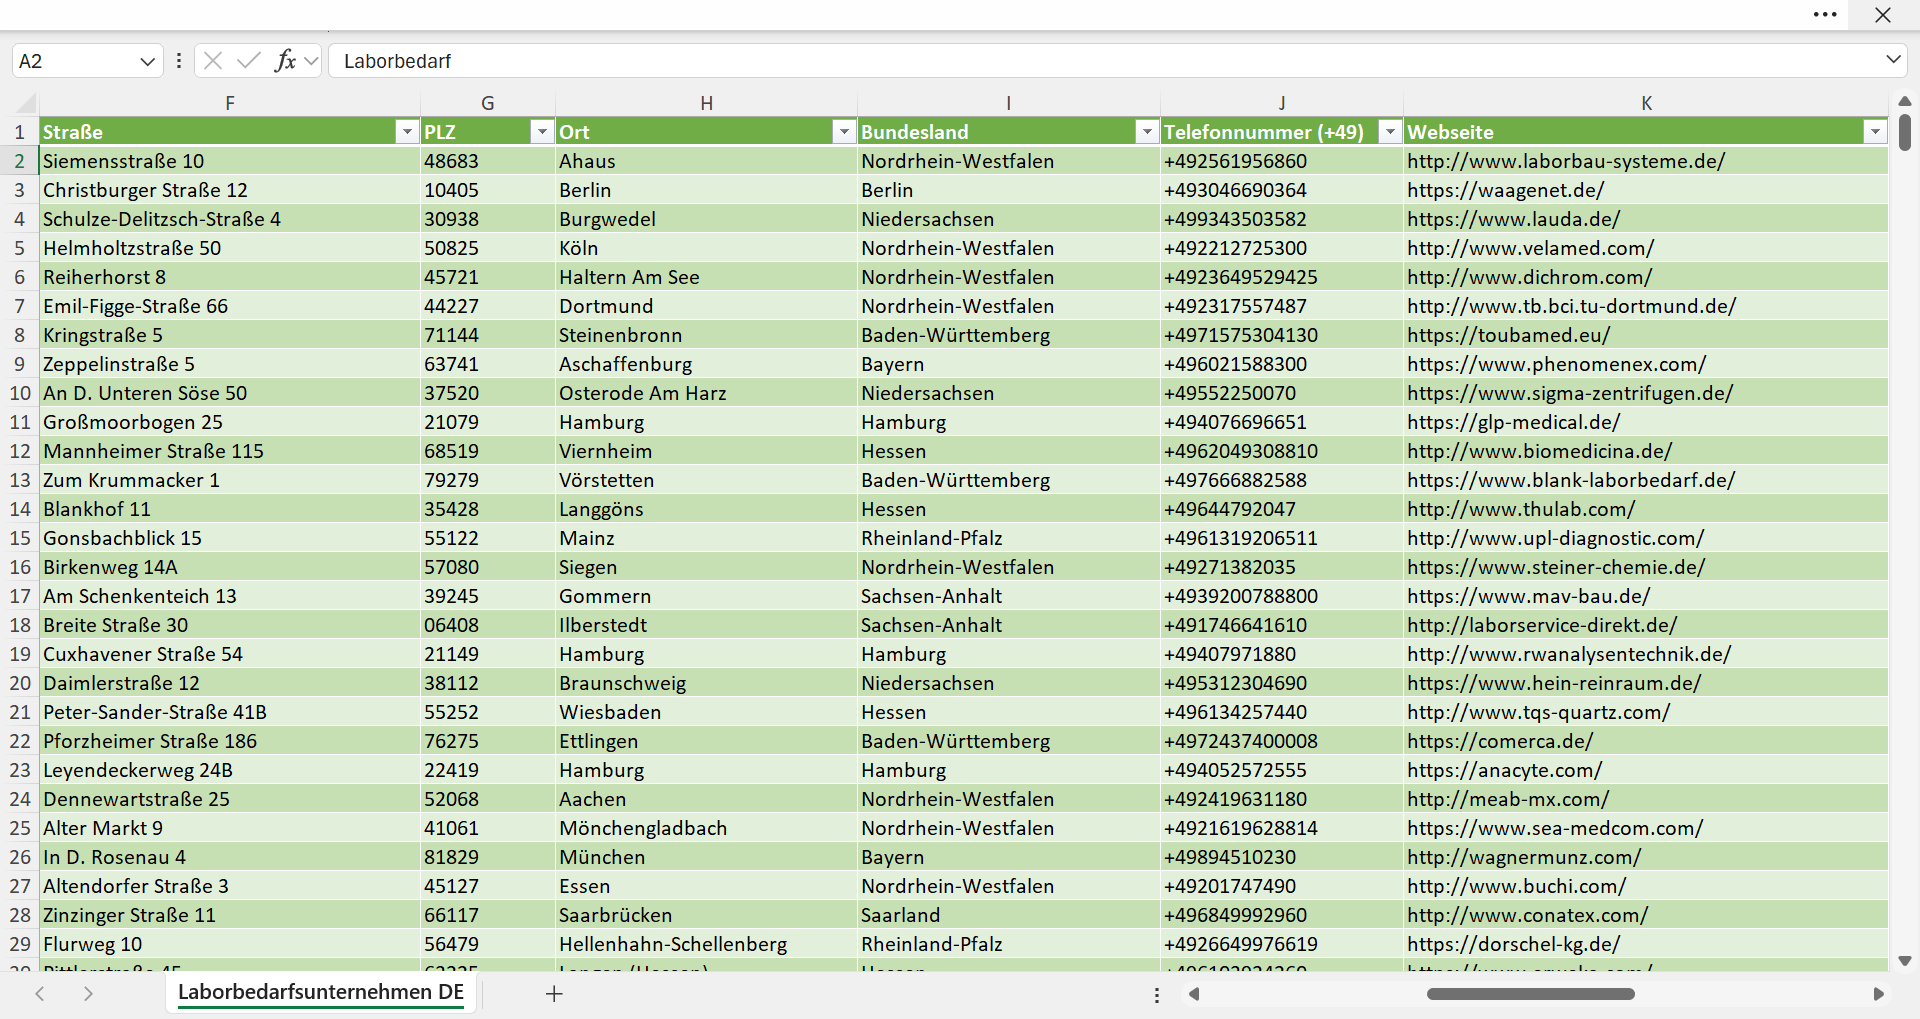The image size is (1920, 1019).
Task: Select cell Birkenweg 14A
Action: pyautogui.click(x=230, y=567)
